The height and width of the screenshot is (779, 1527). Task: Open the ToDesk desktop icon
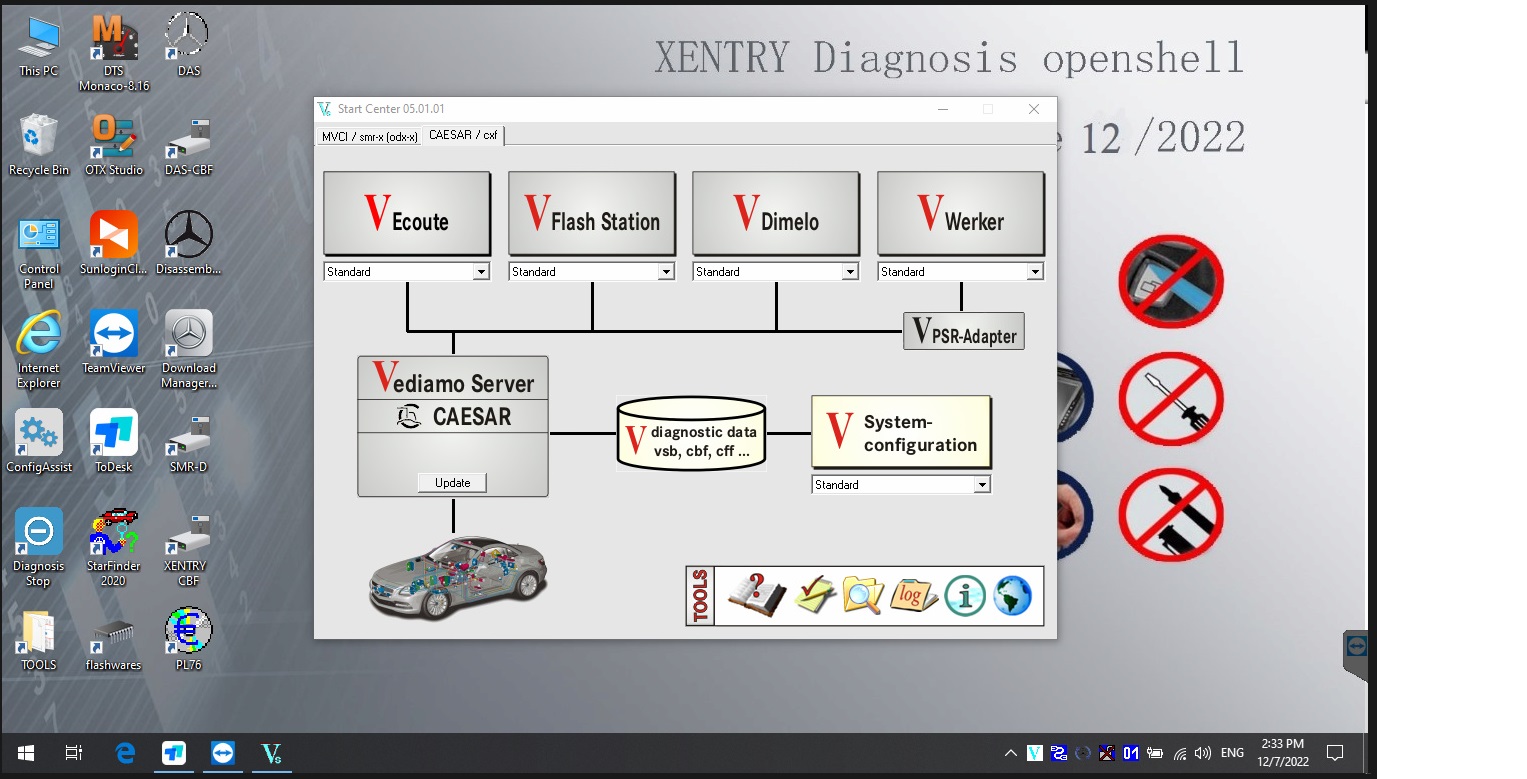point(114,441)
